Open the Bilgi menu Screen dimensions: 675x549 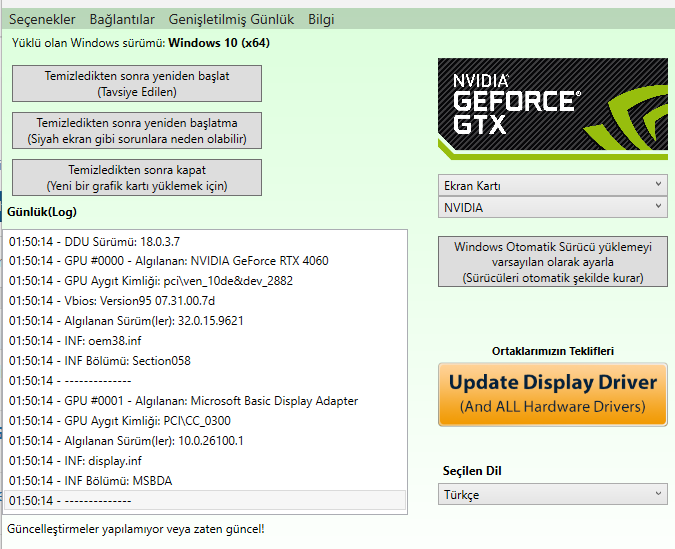(321, 19)
